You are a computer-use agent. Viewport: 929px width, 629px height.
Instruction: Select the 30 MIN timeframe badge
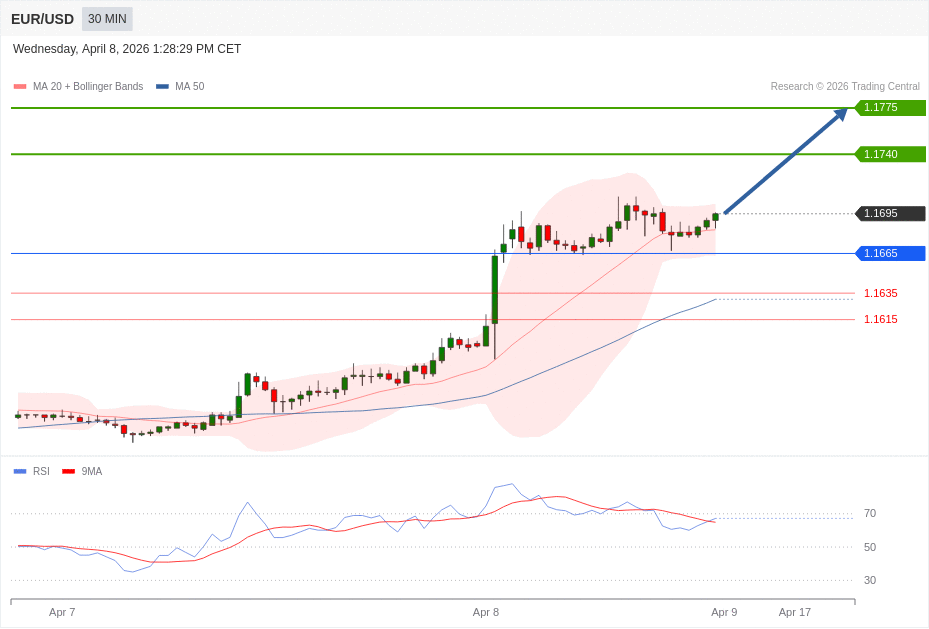pyautogui.click(x=107, y=19)
